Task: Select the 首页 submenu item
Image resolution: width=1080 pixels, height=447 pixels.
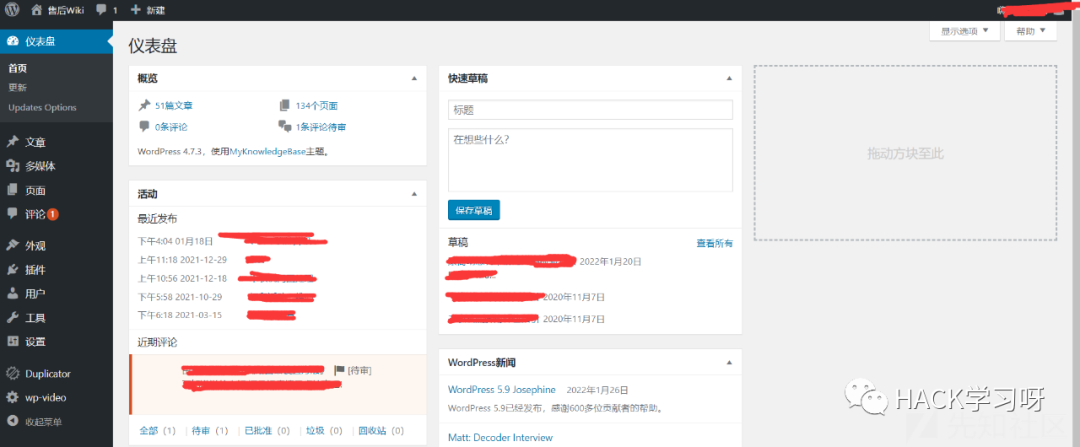Action: coord(18,68)
